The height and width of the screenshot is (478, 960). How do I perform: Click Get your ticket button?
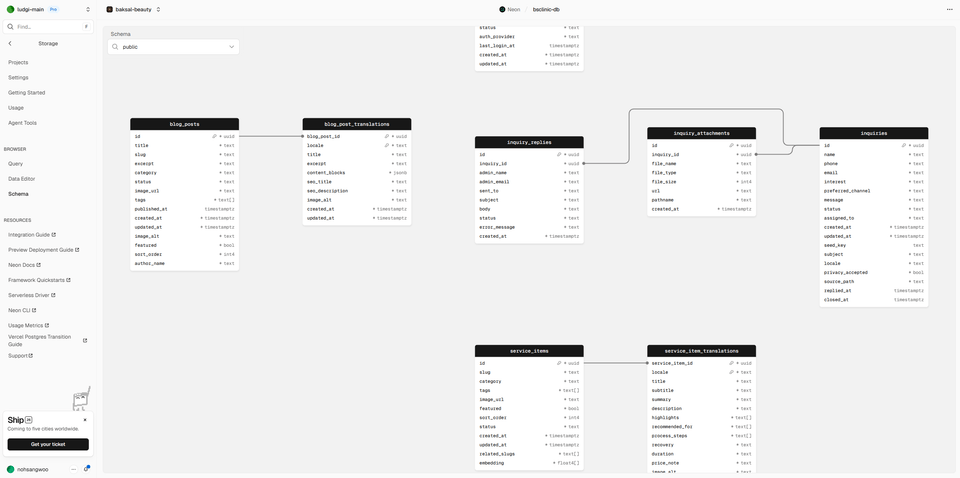(x=48, y=444)
